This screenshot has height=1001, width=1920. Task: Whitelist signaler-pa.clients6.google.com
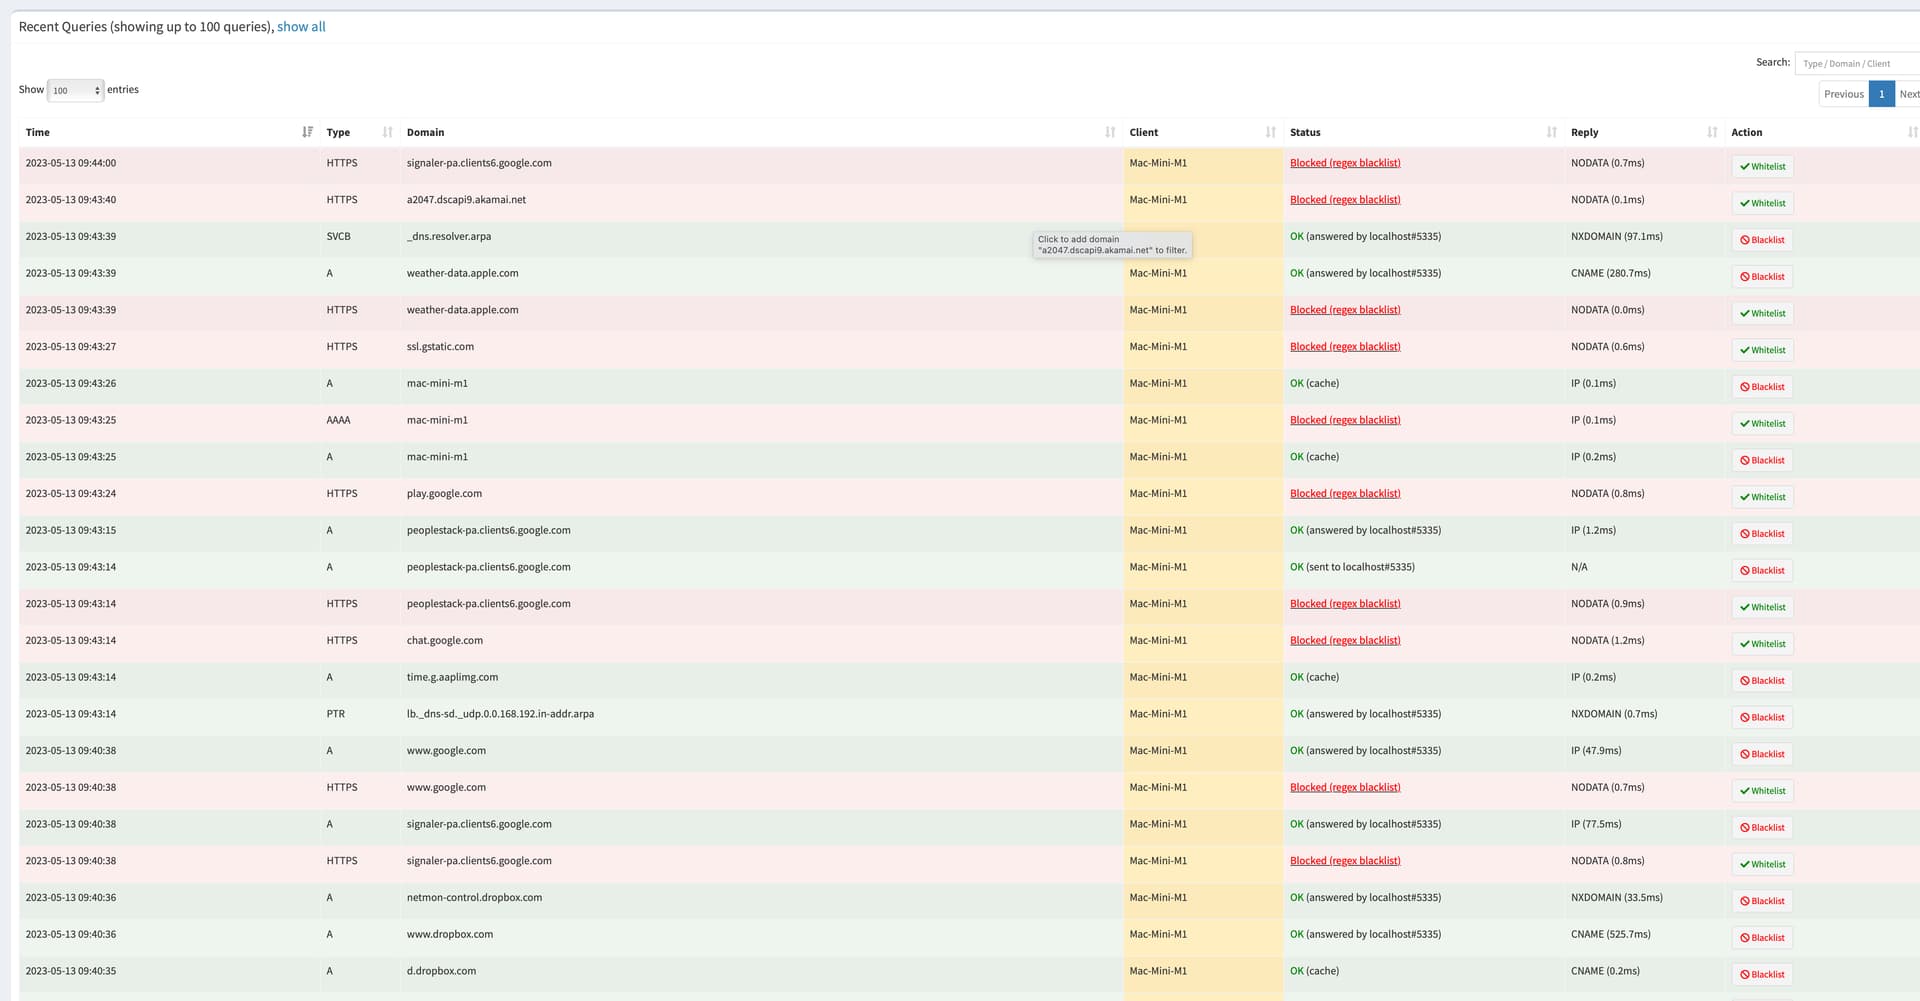[x=1762, y=166]
